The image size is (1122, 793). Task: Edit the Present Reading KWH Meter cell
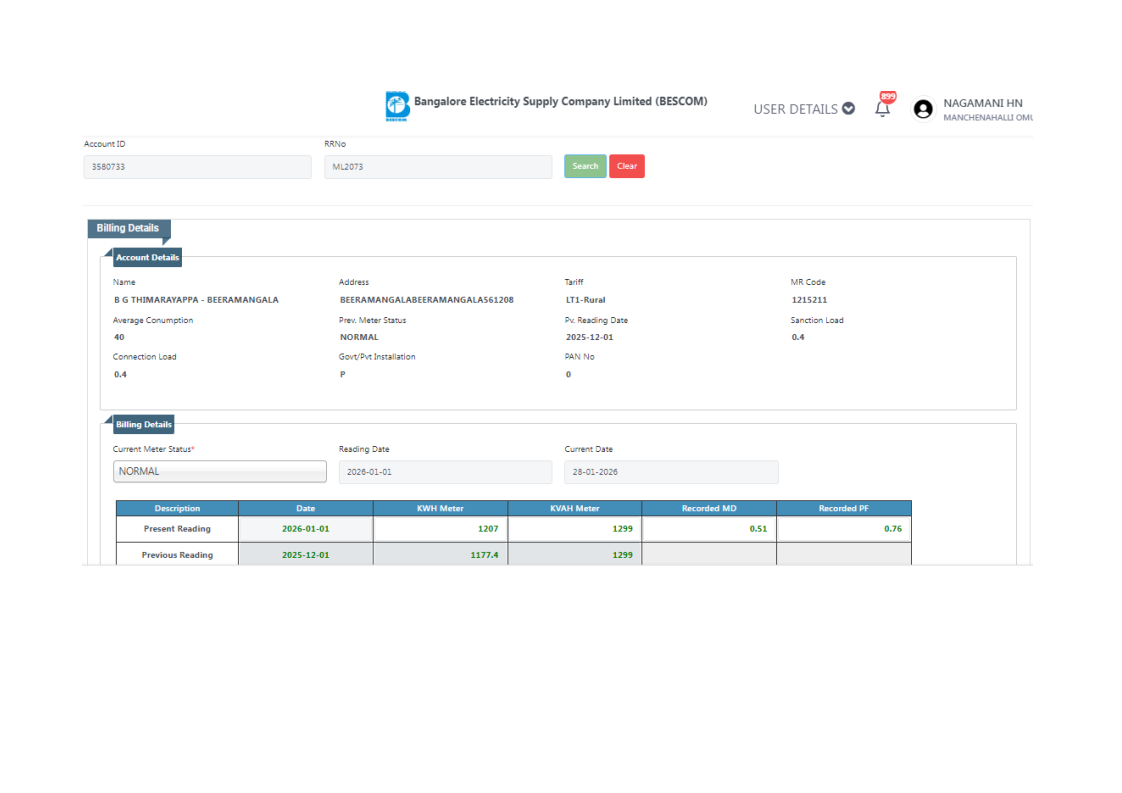coord(440,528)
